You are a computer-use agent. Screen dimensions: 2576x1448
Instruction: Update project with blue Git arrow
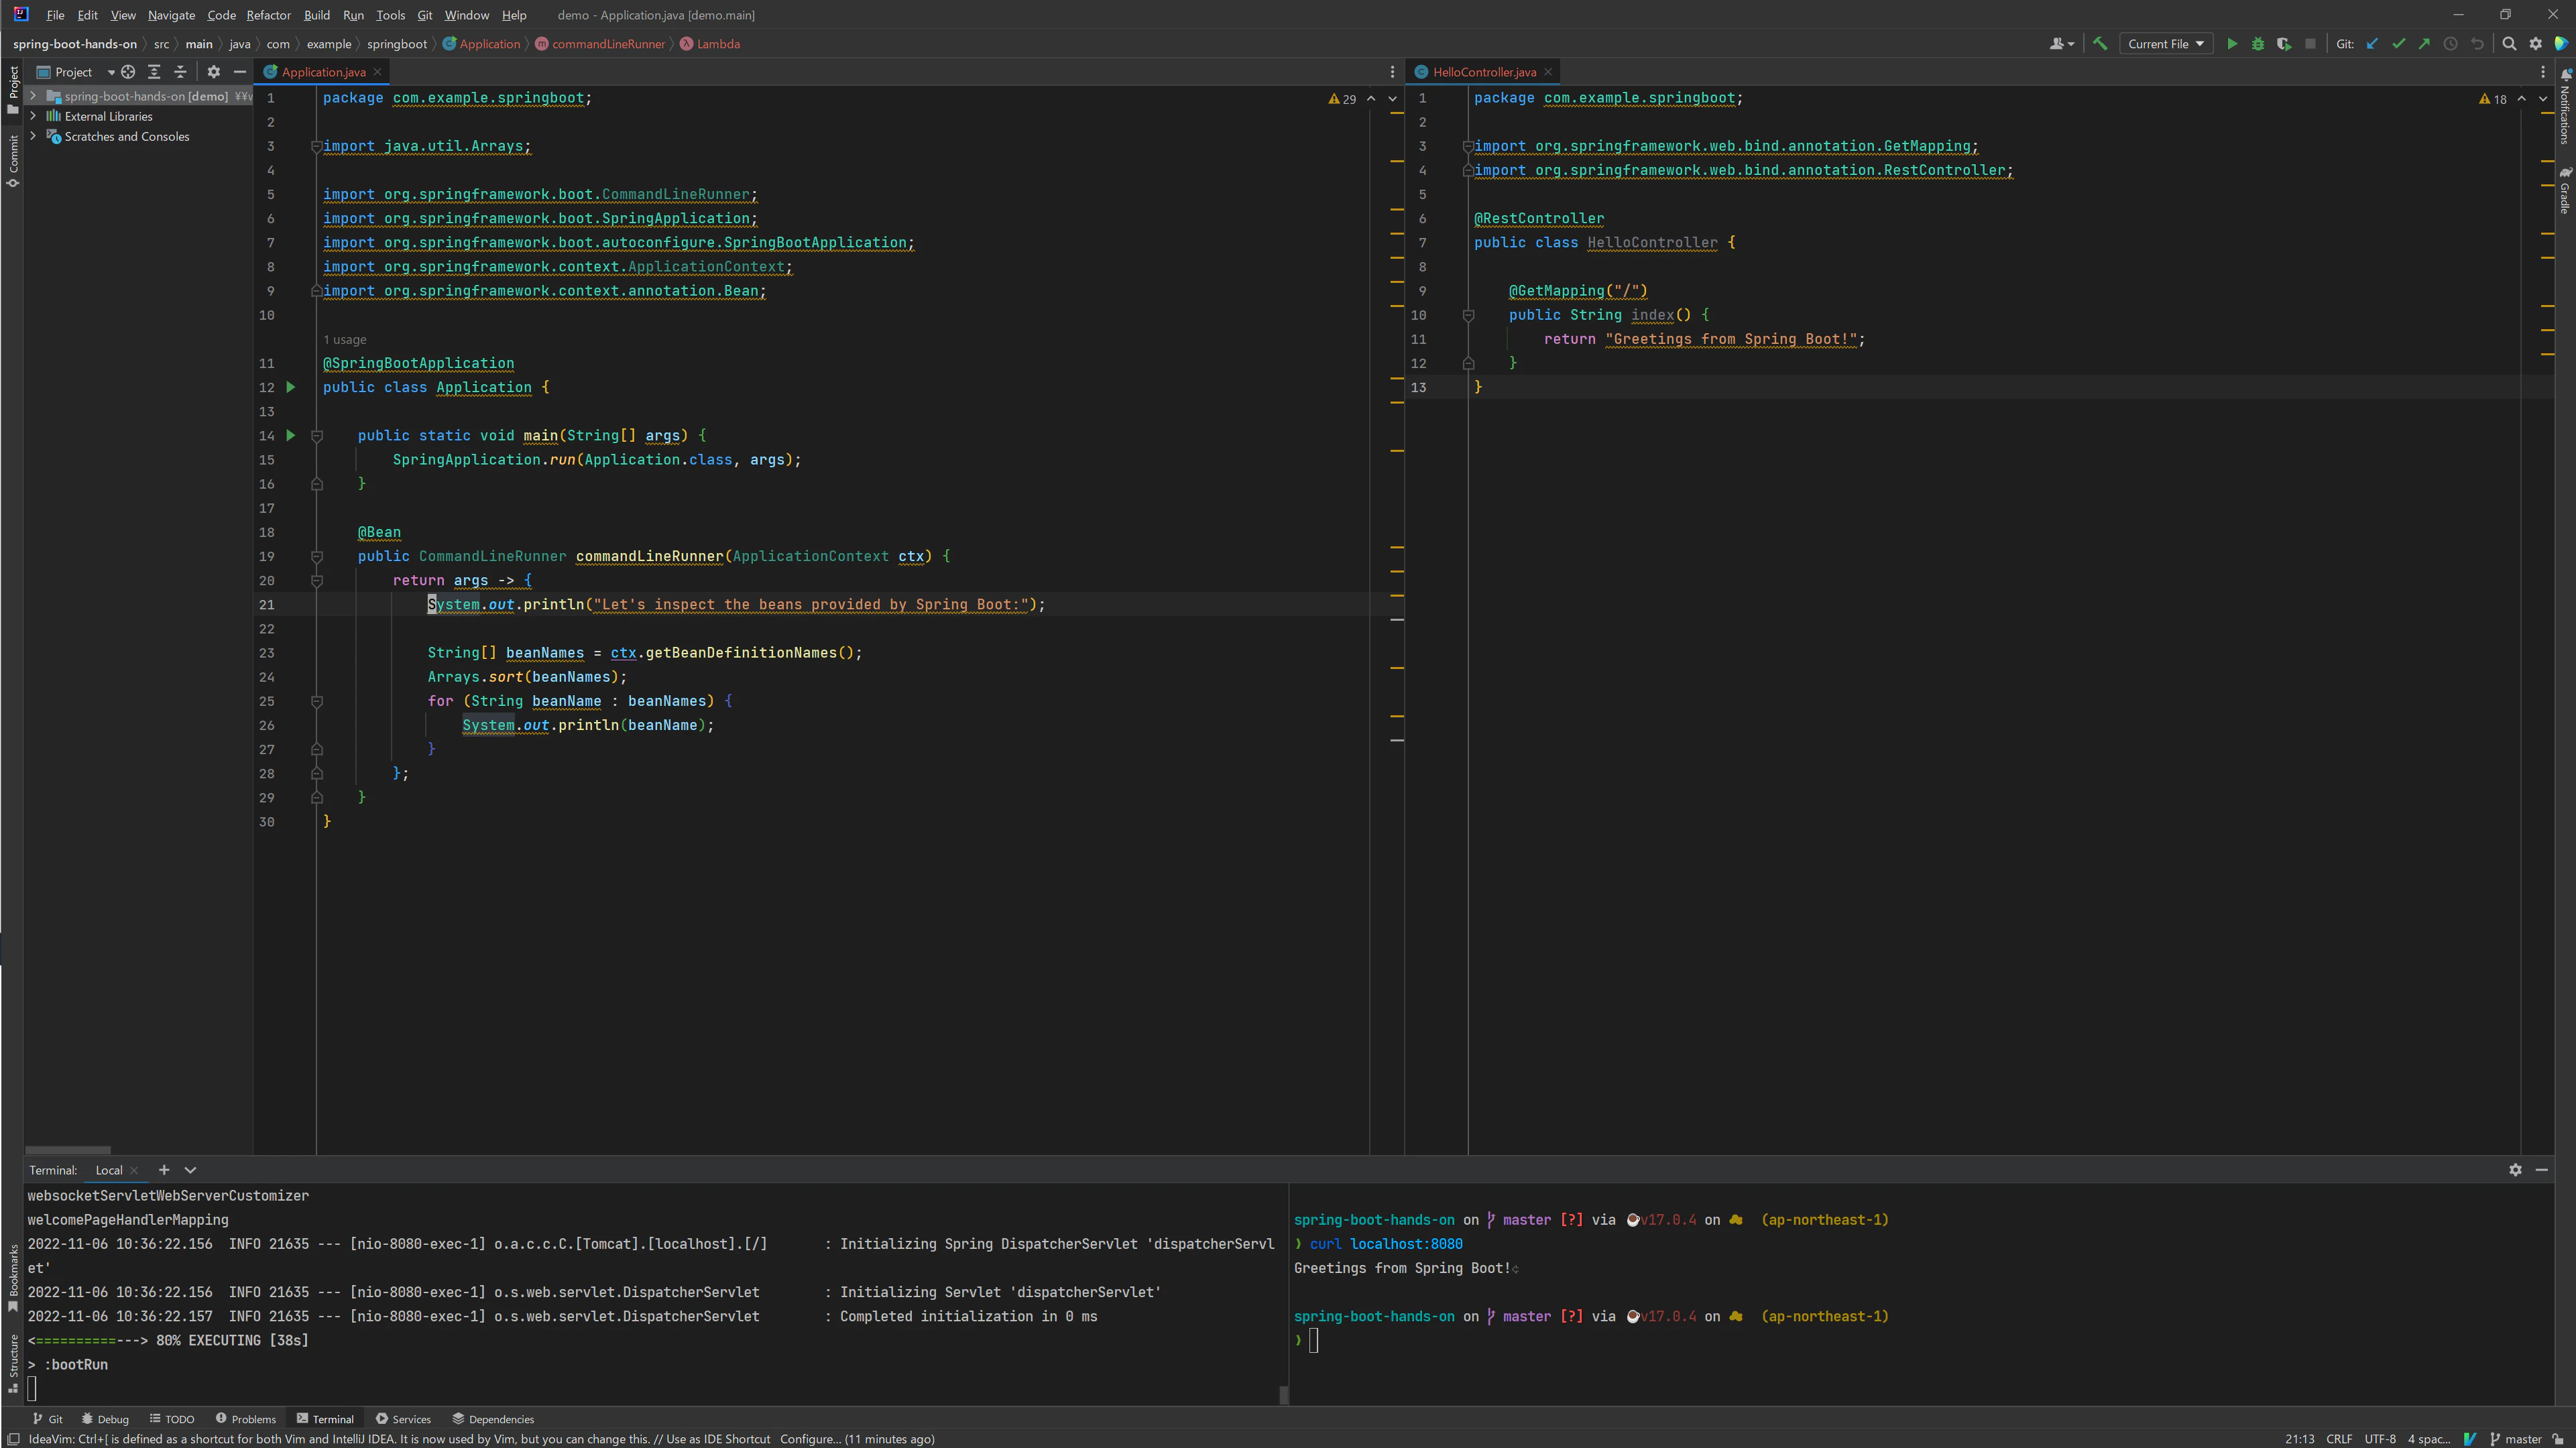click(2372, 43)
